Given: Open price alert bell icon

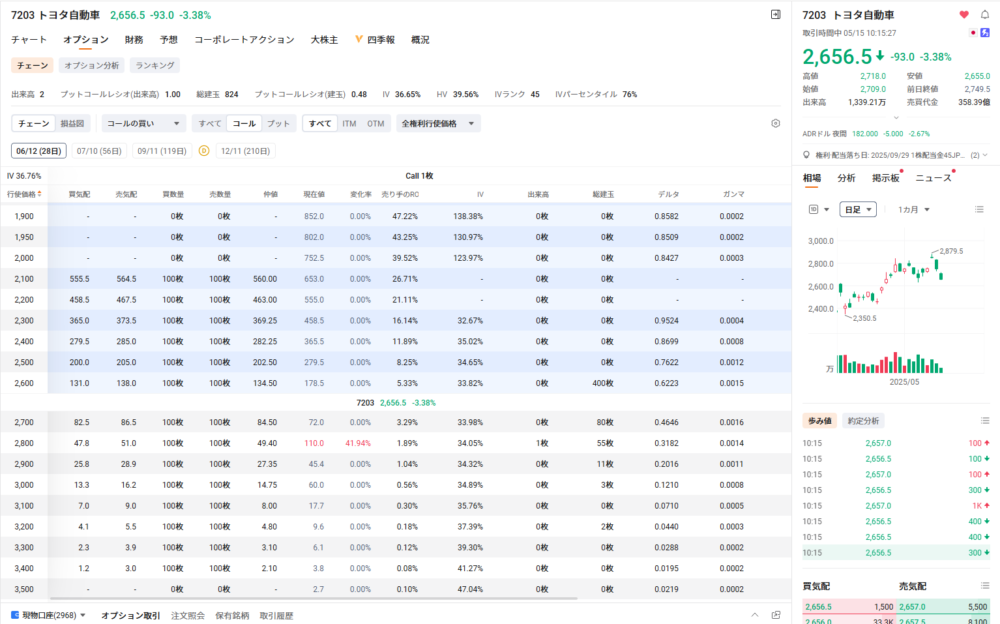Looking at the screenshot, I should click(985, 15).
